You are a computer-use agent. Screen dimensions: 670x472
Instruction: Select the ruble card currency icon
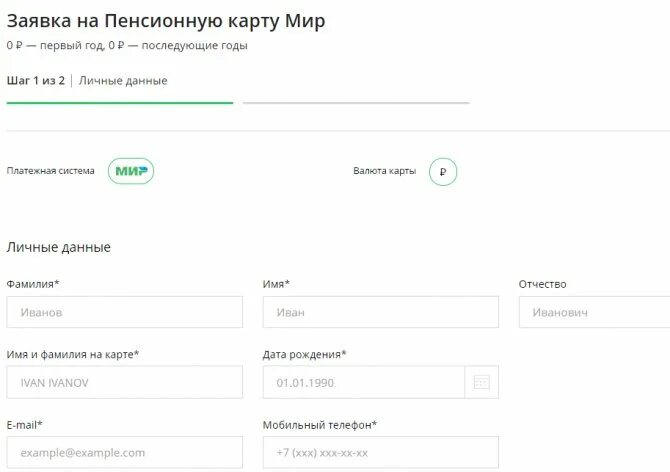pos(443,172)
